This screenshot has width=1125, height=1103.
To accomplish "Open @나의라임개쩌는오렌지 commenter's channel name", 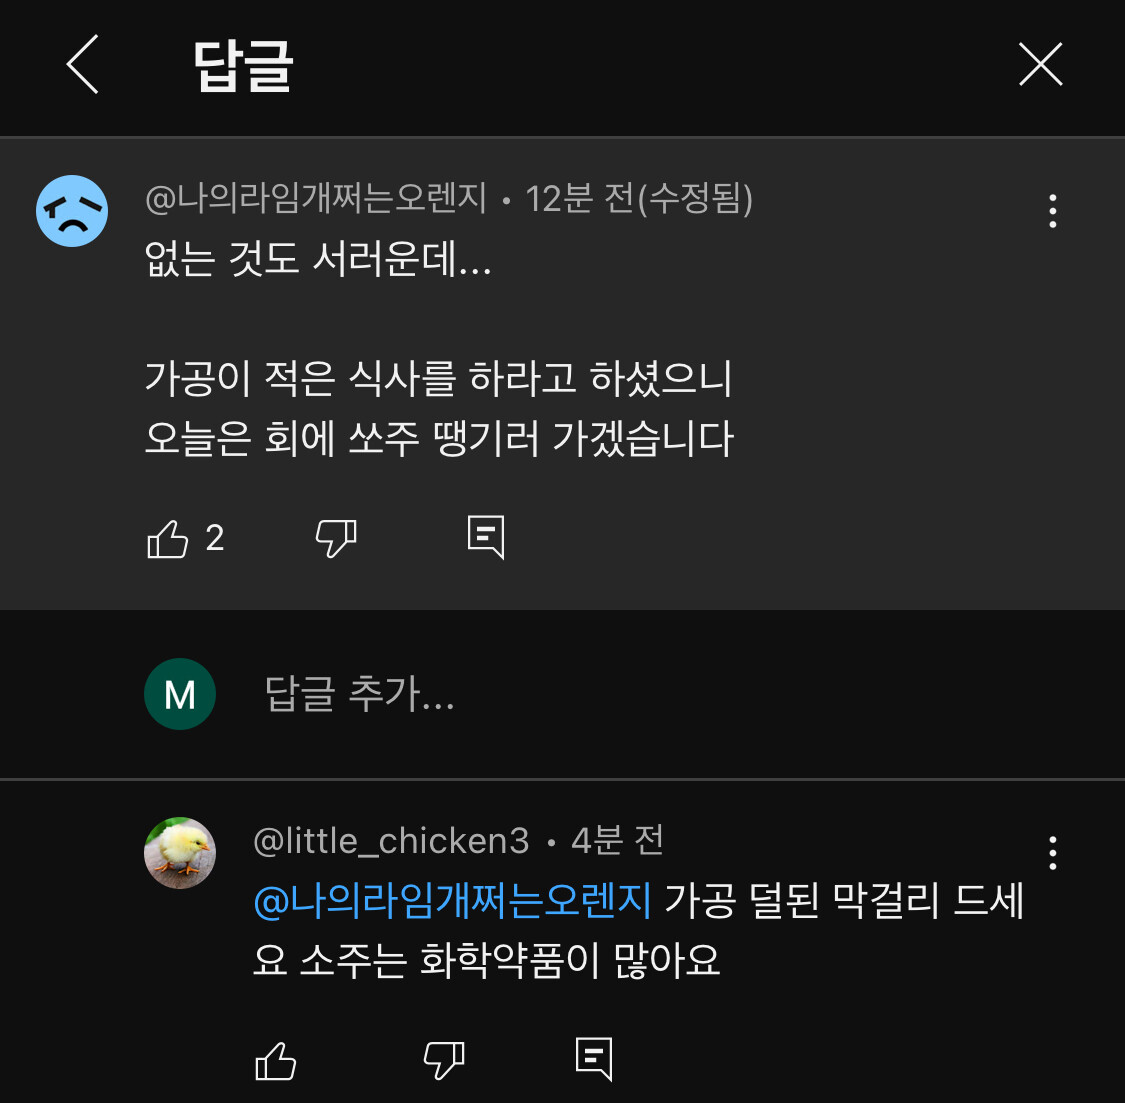I will tap(316, 199).
